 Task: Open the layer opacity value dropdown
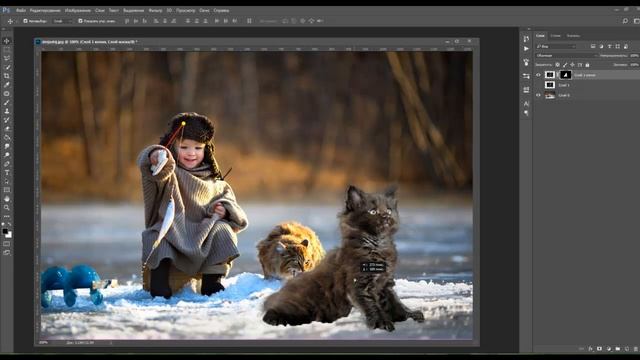pyautogui.click(x=634, y=56)
